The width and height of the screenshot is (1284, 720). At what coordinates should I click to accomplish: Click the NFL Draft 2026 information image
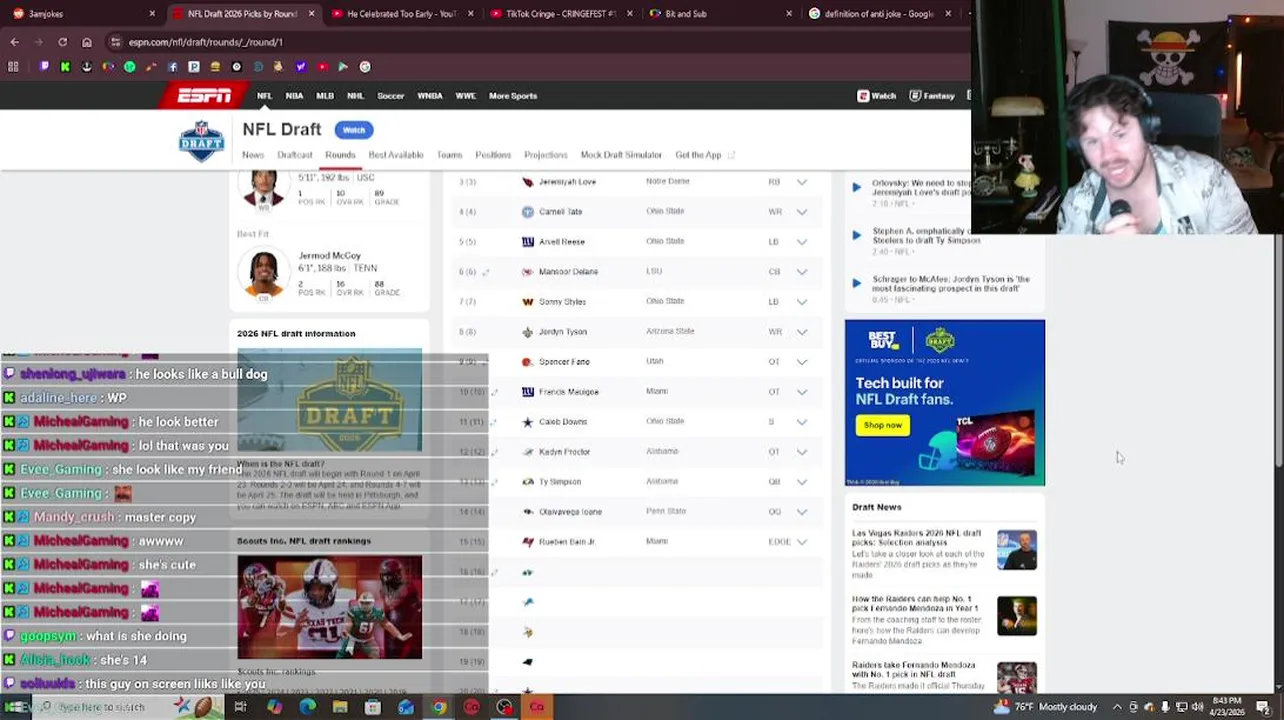tap(329, 400)
